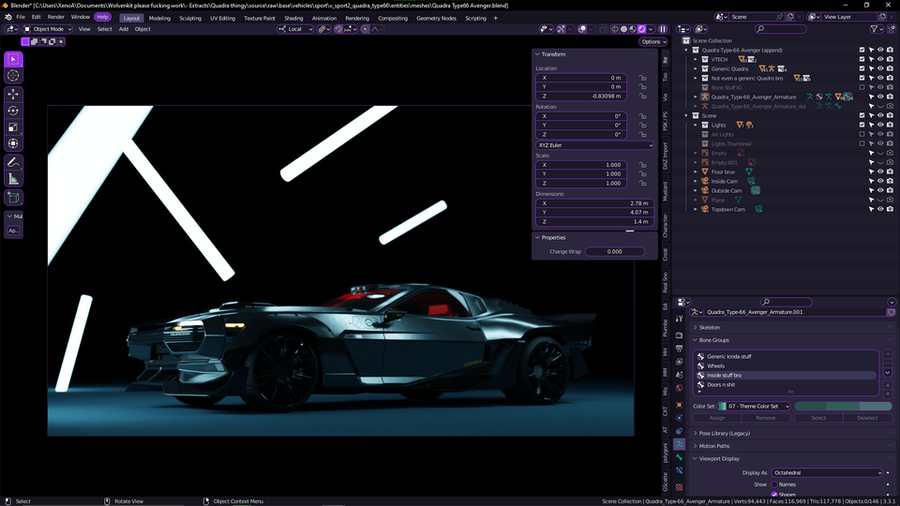Image resolution: width=900 pixels, height=506 pixels.
Task: Enable the Lights Thumbnail collection checkbox
Action: click(x=862, y=144)
